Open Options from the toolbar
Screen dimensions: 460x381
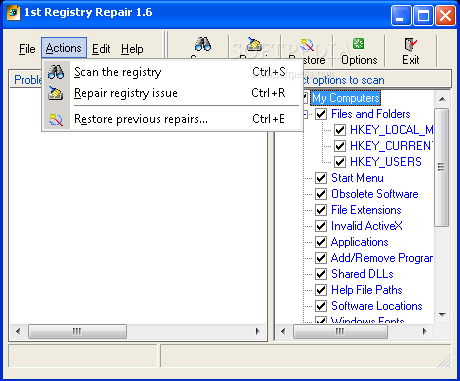(359, 51)
